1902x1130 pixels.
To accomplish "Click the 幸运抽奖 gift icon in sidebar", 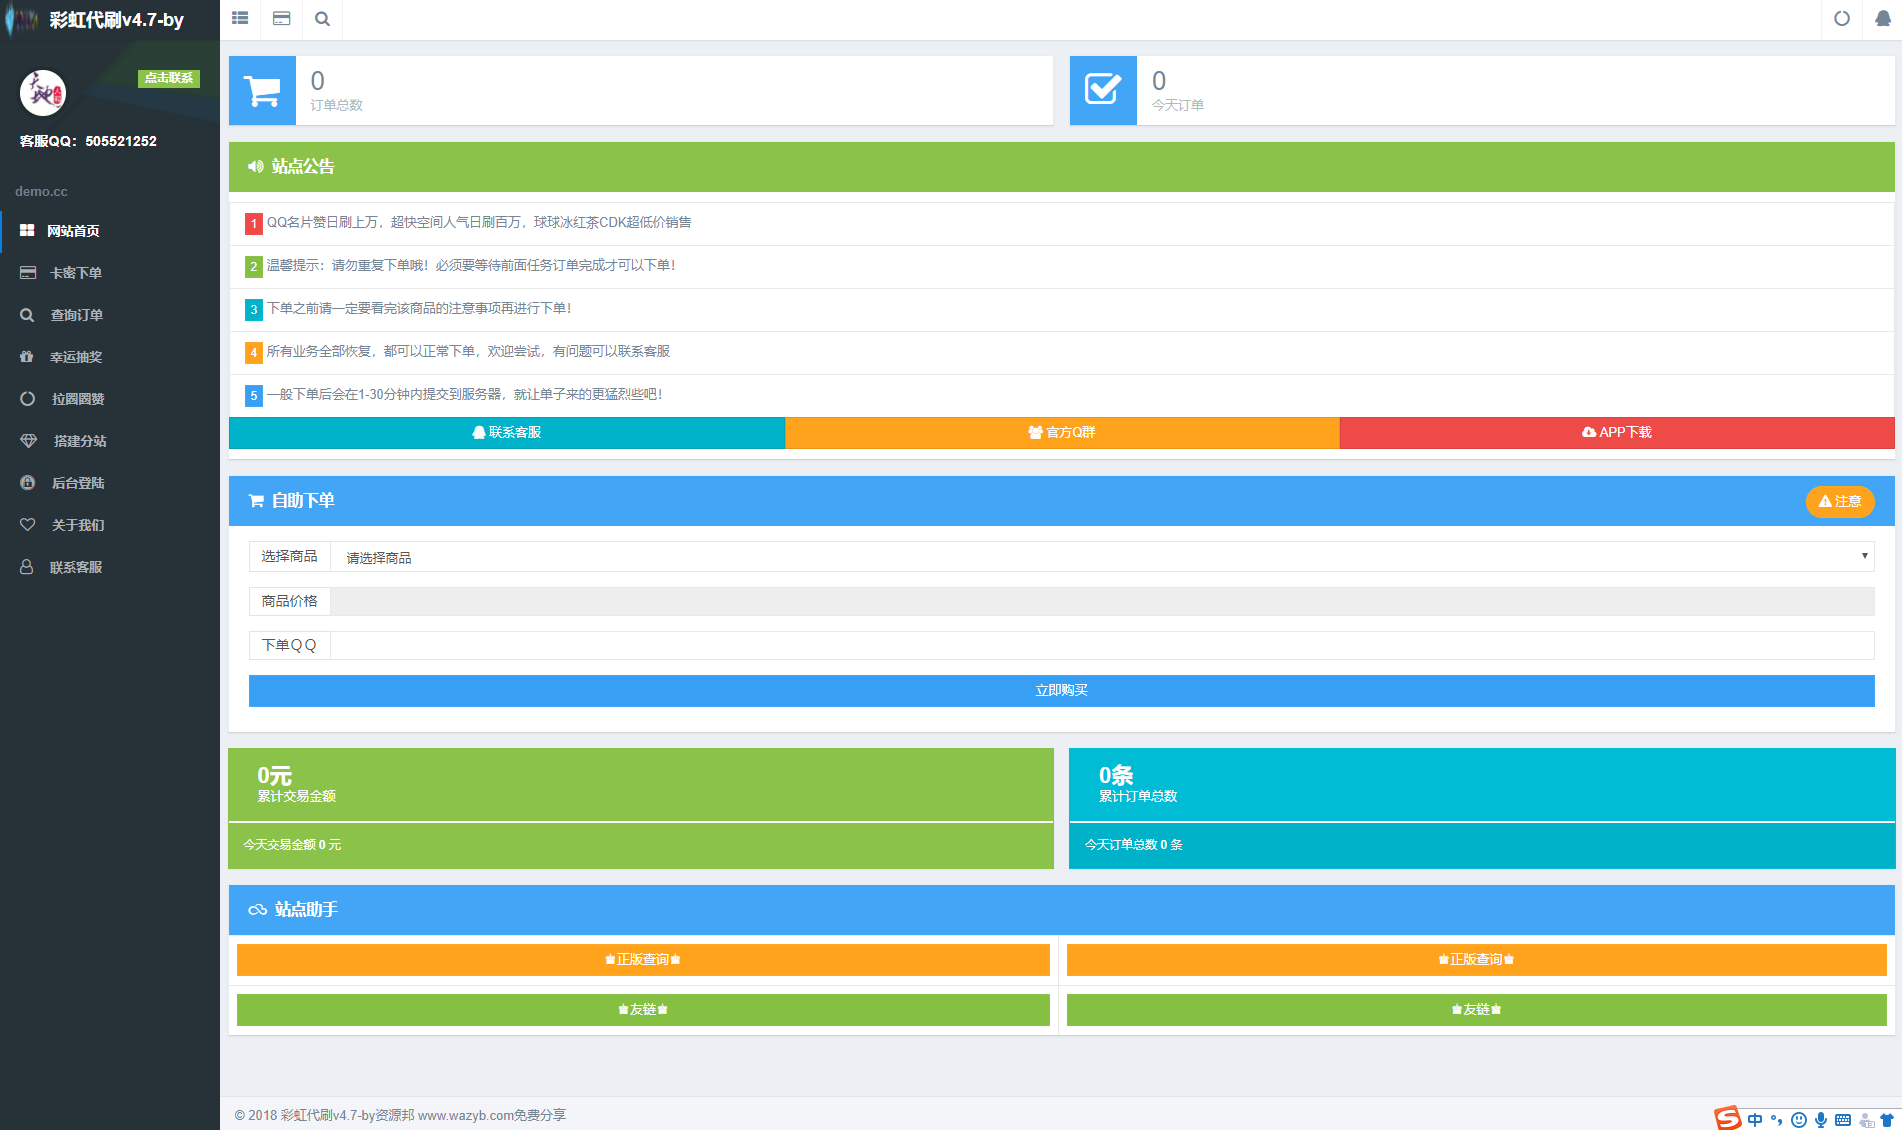I will (27, 357).
